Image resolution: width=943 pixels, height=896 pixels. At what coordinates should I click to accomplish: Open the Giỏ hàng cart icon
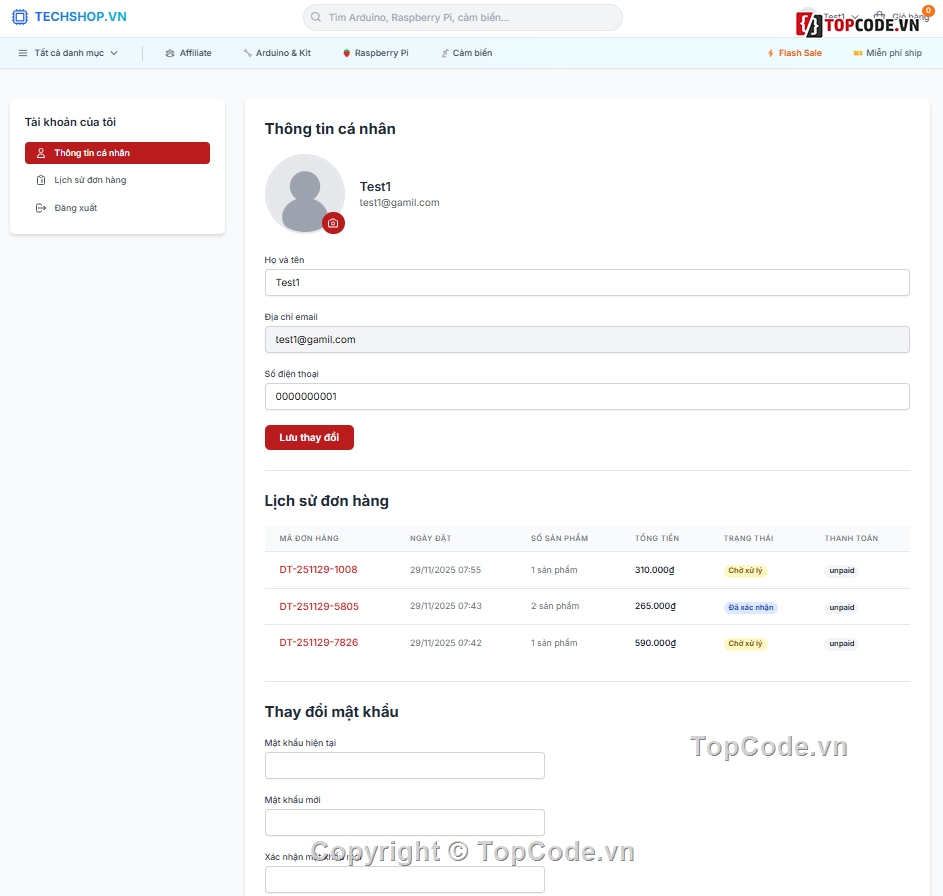point(880,16)
